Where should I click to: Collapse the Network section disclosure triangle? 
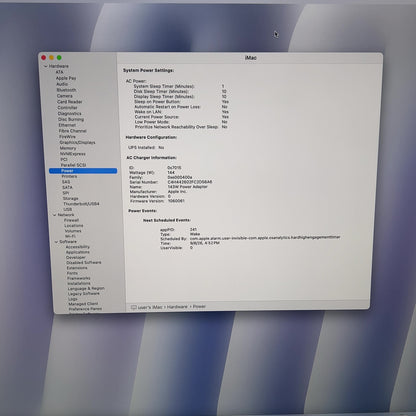54,215
